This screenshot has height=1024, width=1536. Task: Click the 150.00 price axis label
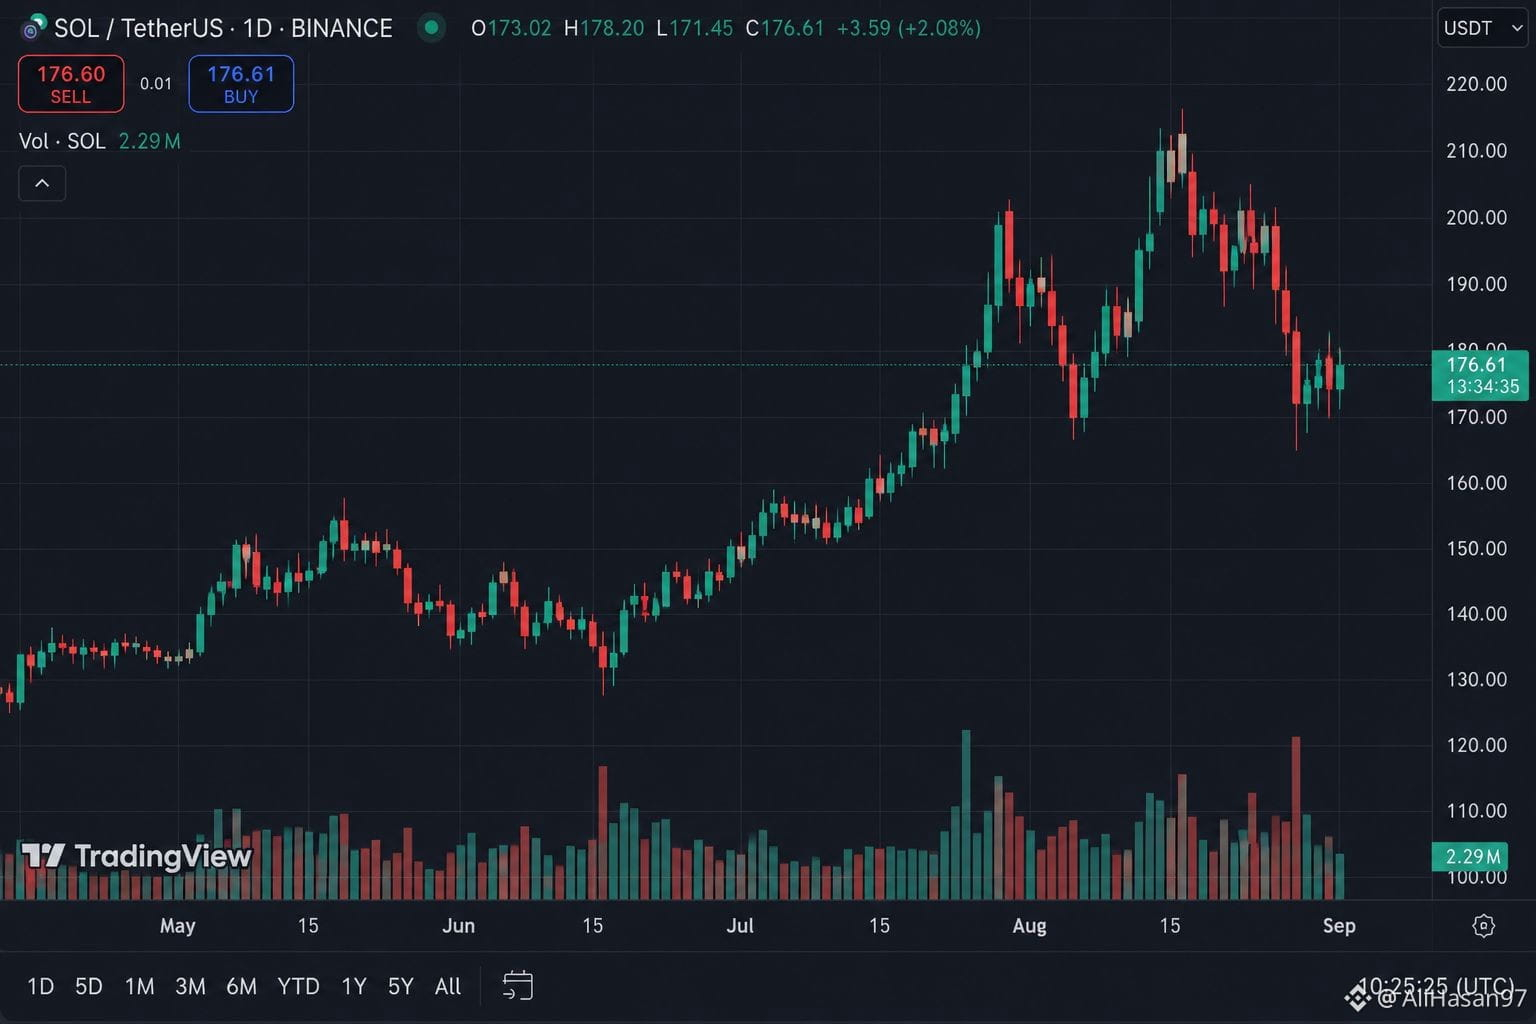[1476, 548]
